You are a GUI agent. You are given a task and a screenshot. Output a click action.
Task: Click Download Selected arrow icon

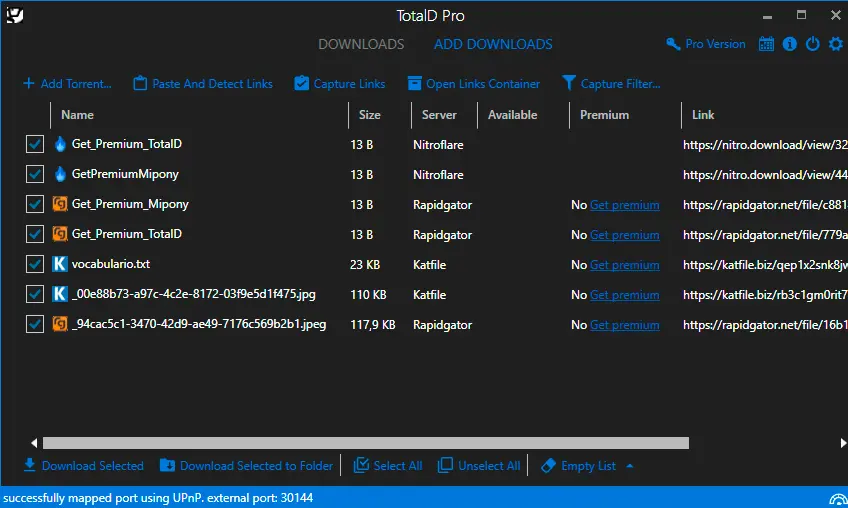(30, 465)
